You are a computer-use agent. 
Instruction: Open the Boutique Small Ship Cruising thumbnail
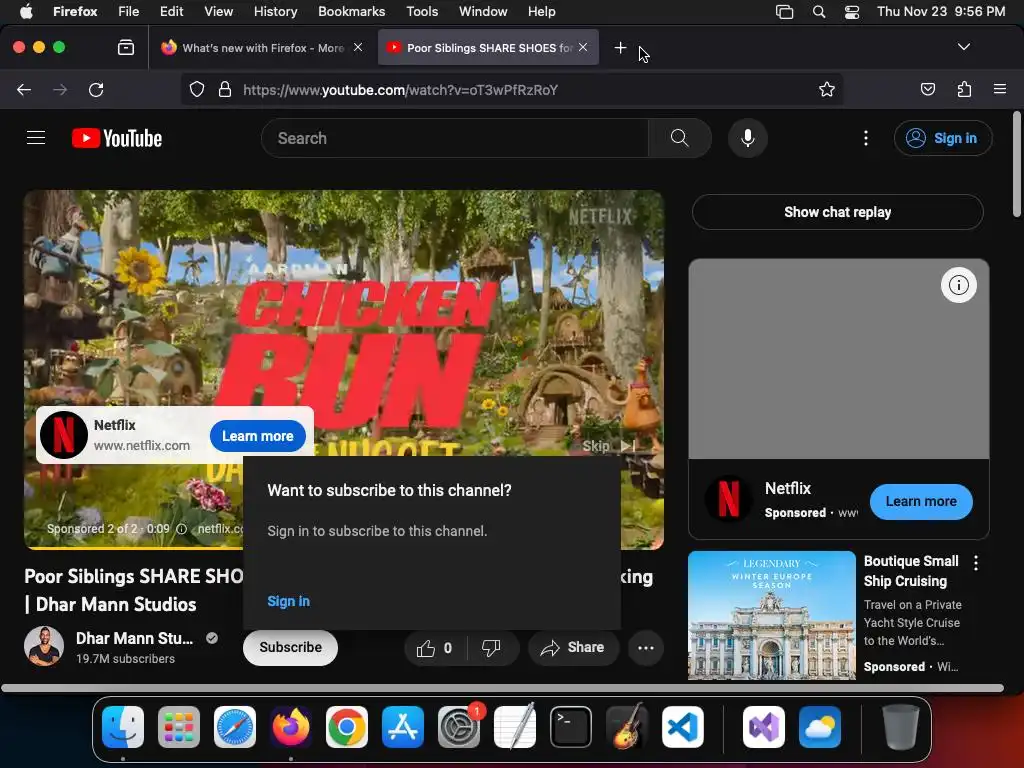(x=771, y=616)
